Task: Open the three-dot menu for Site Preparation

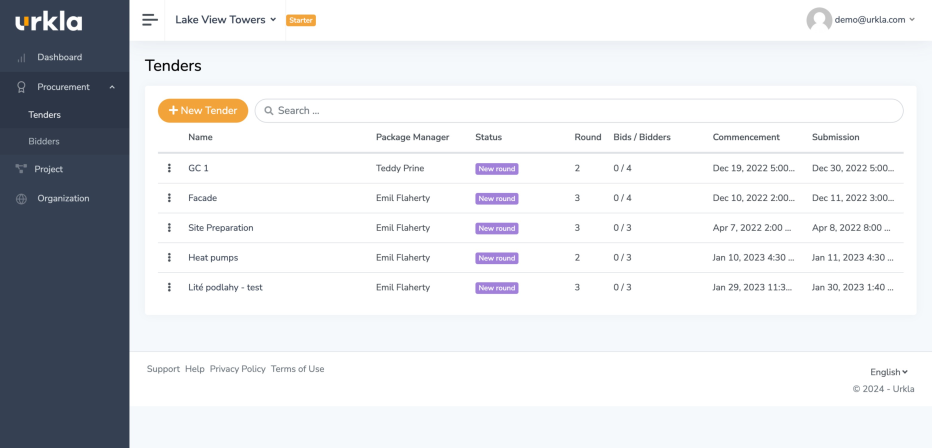Action: pyautogui.click(x=169, y=228)
